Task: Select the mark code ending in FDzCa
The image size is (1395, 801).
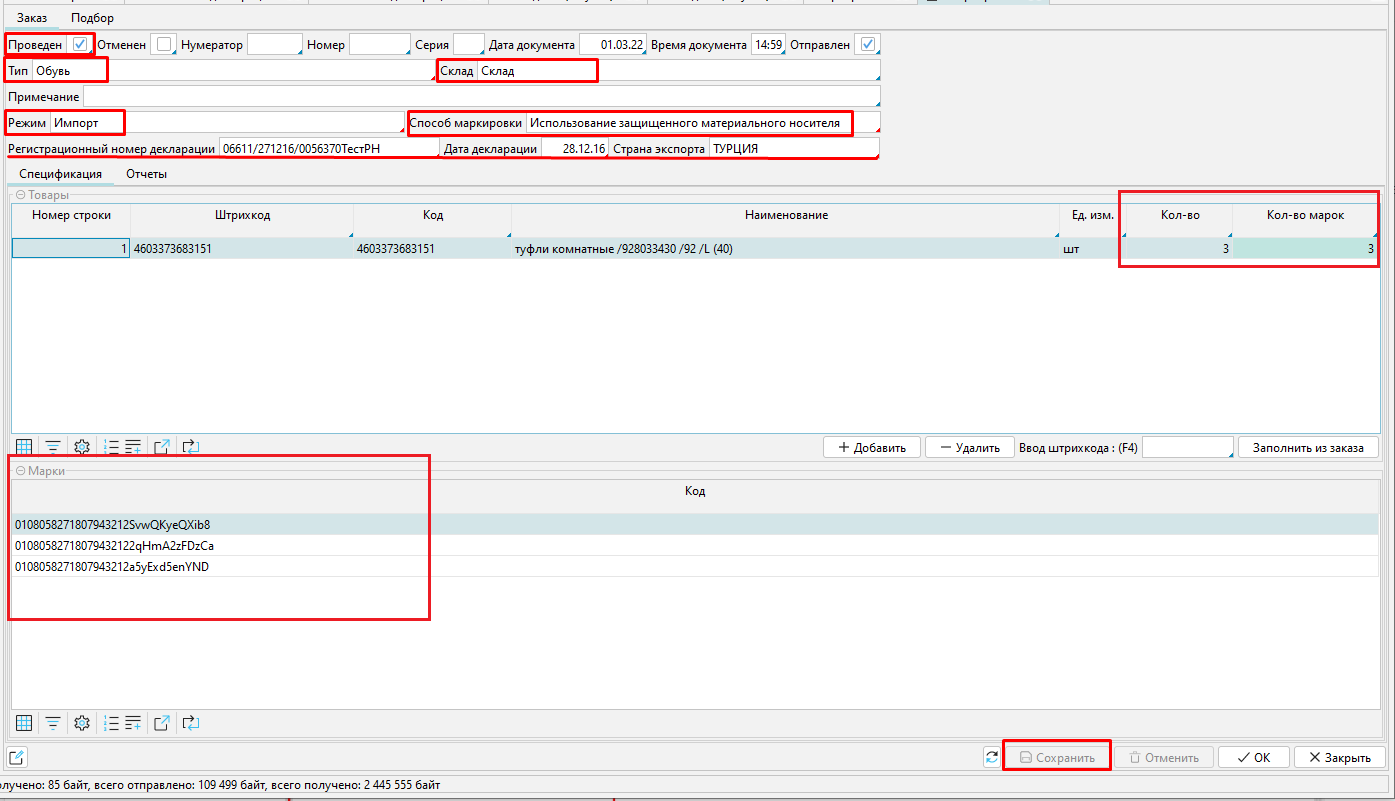Action: coord(114,546)
